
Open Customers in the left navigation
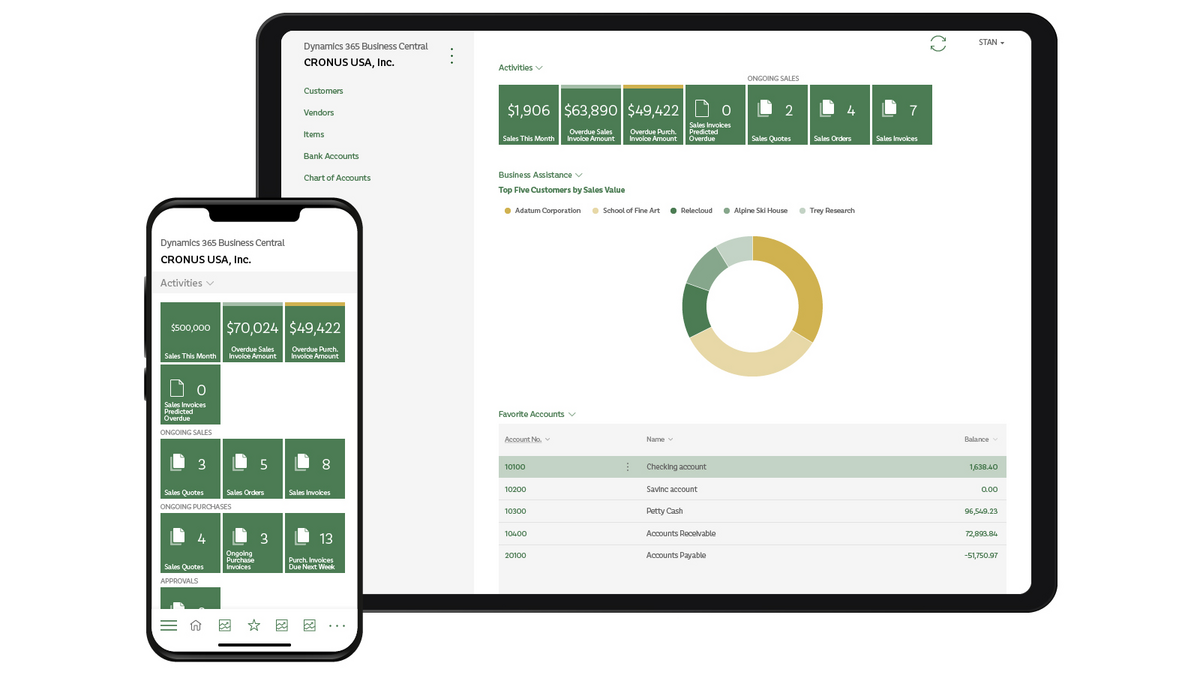323,91
